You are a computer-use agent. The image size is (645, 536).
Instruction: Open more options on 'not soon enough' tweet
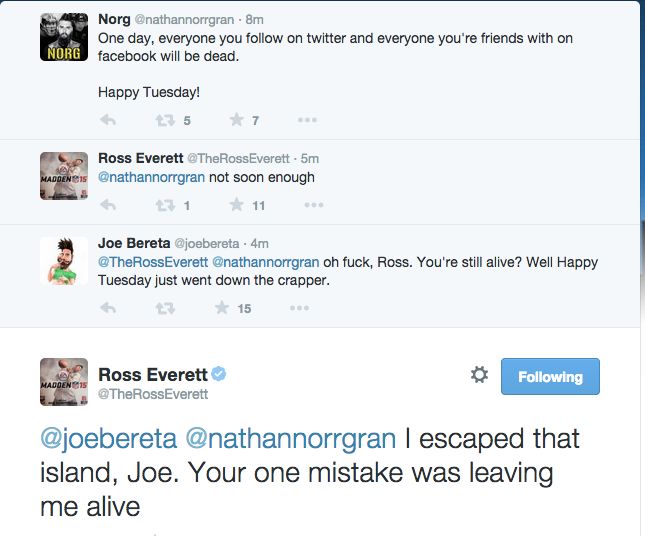coord(313,206)
